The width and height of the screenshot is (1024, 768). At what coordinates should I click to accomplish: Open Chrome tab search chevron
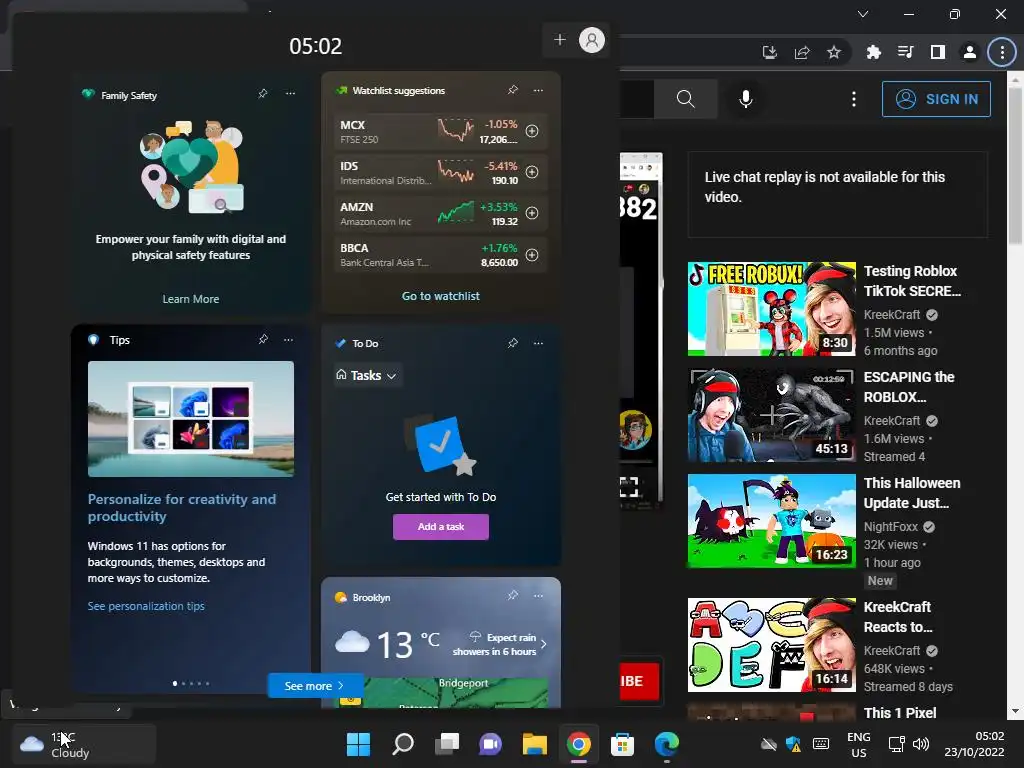pyautogui.click(x=863, y=14)
